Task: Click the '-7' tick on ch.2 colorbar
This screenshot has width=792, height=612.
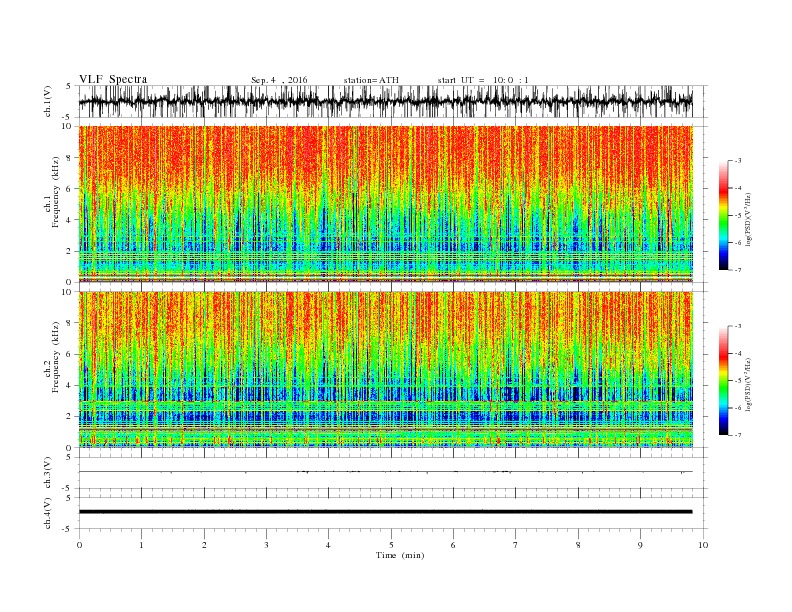Action: [x=738, y=435]
